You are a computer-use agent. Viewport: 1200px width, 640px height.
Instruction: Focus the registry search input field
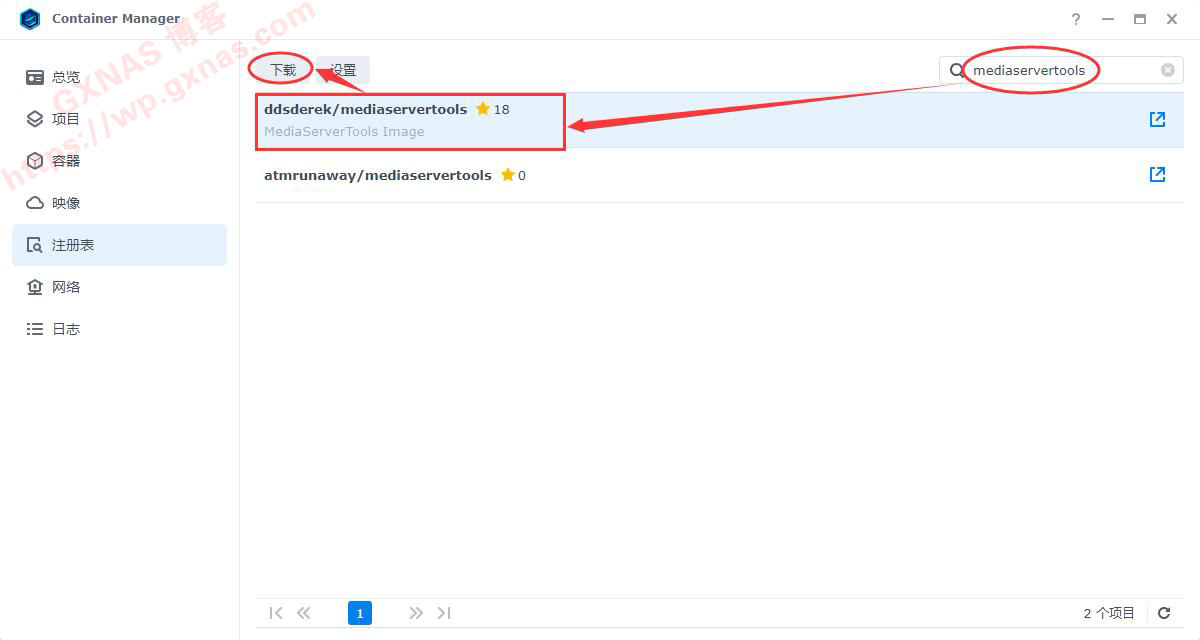pyautogui.click(x=1060, y=70)
